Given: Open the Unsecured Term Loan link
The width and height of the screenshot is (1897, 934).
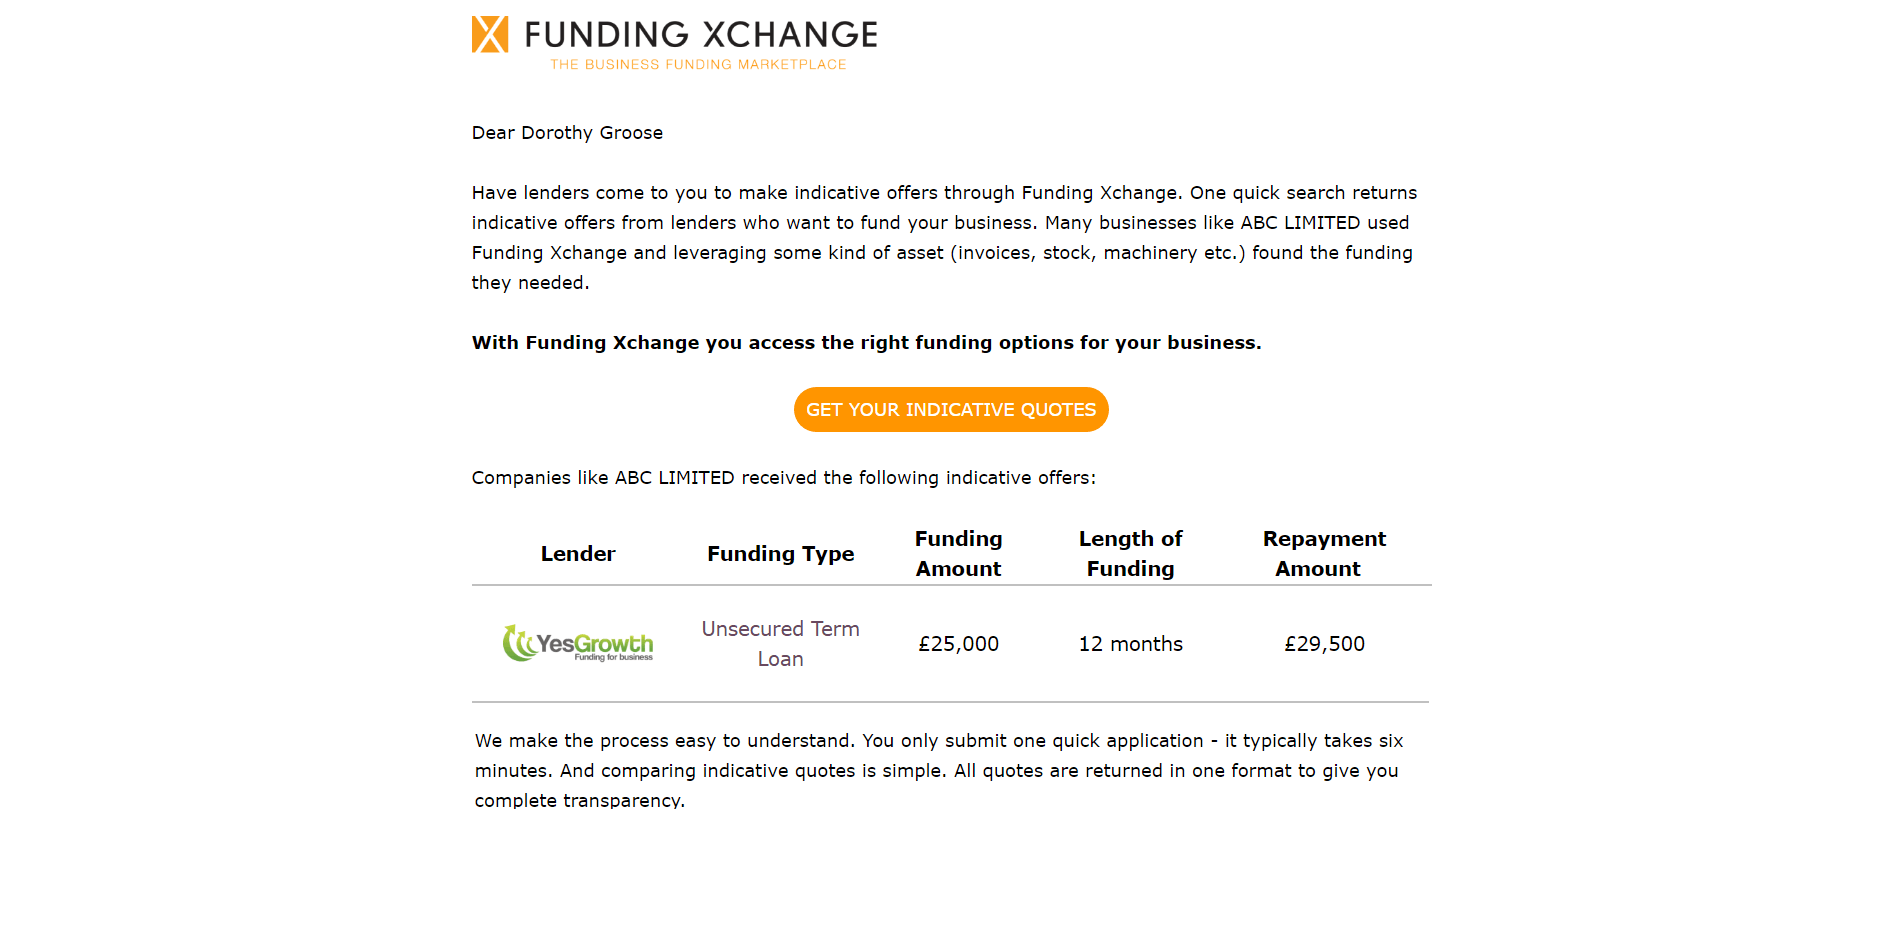Looking at the screenshot, I should pyautogui.click(x=781, y=644).
